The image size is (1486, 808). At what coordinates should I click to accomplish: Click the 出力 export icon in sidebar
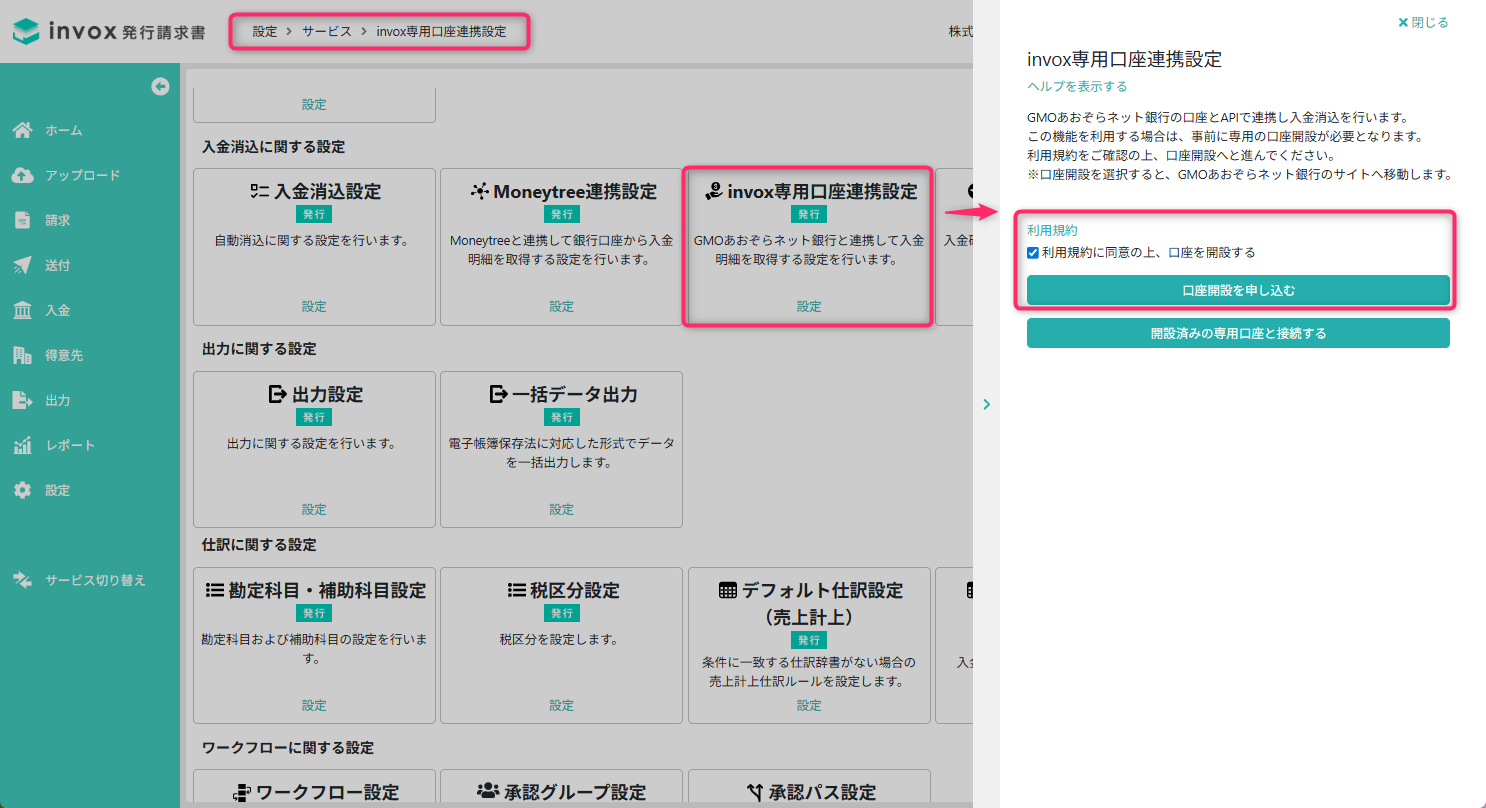pos(22,400)
